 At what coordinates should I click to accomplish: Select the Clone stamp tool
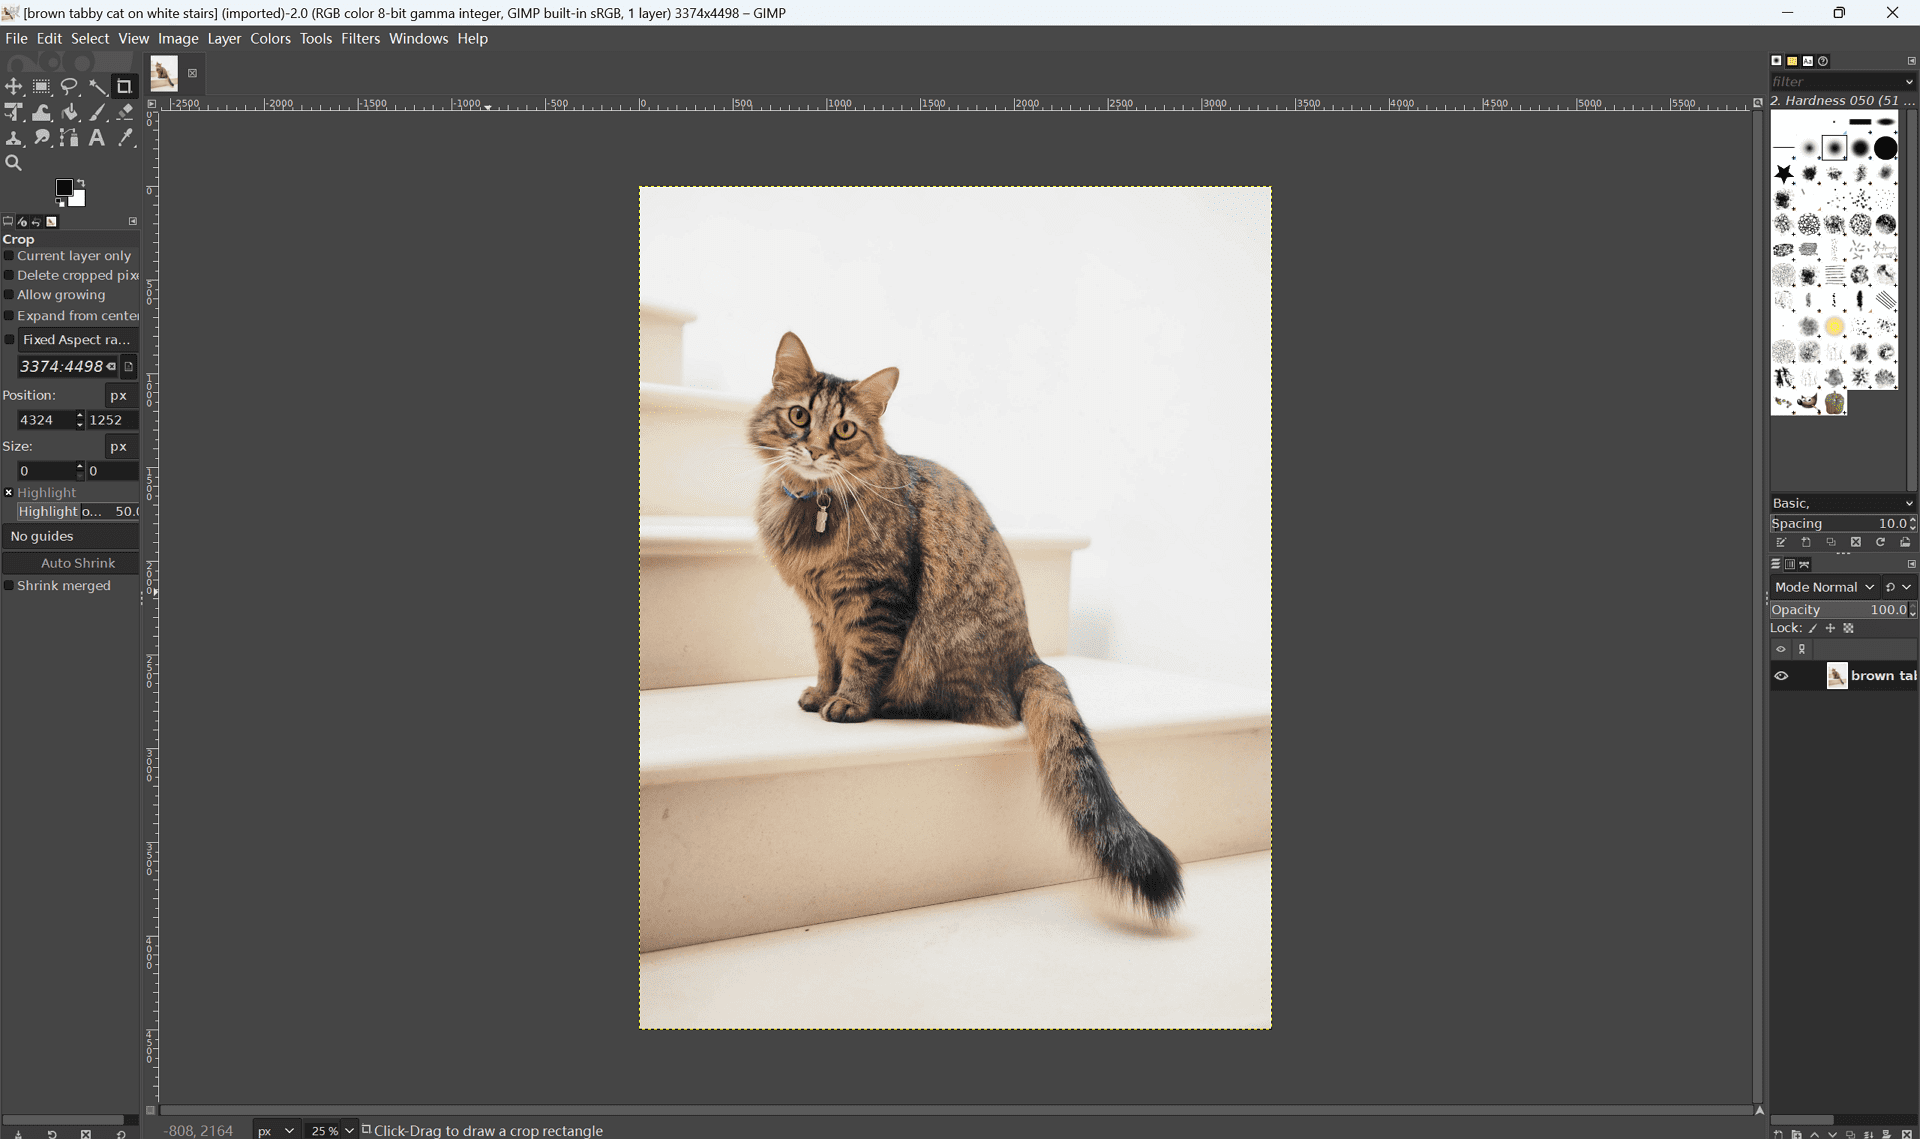point(14,138)
